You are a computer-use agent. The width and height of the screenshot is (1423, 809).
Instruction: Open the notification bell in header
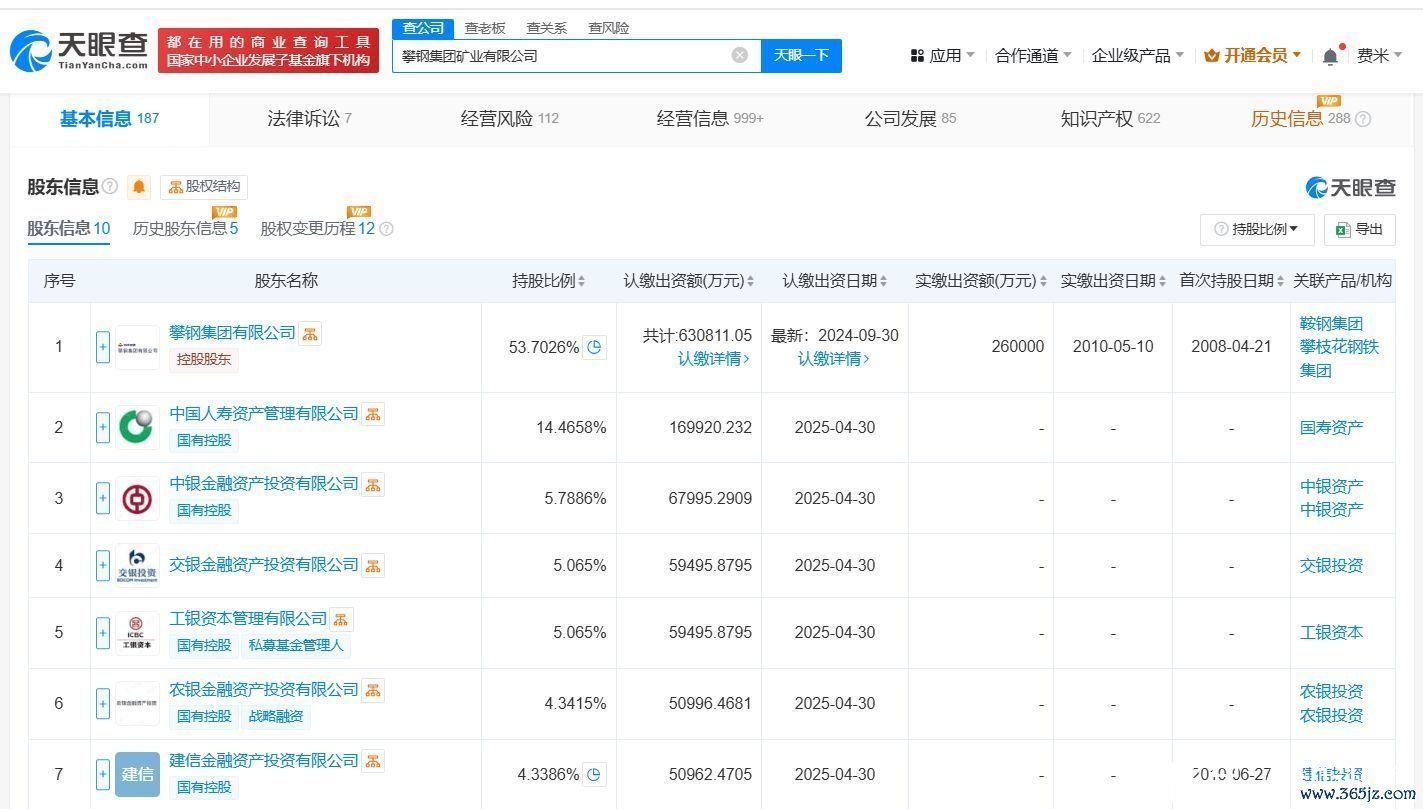[x=1330, y=56]
